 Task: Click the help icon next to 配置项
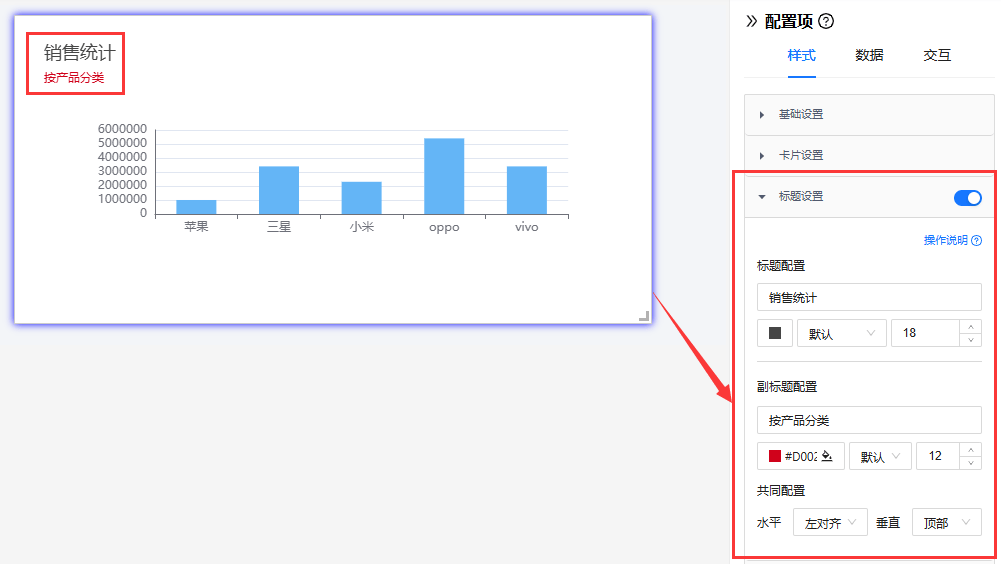(x=826, y=21)
